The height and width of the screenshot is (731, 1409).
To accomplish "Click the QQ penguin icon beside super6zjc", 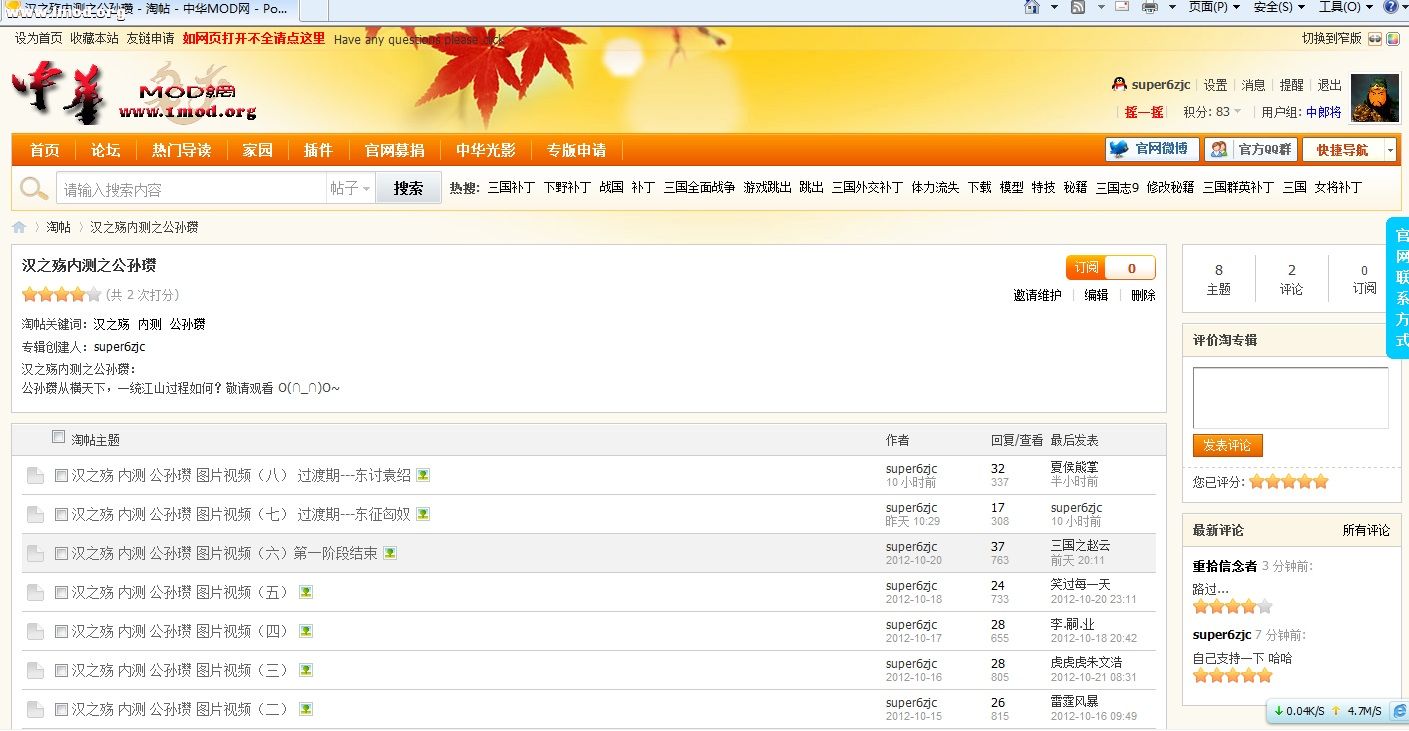I will tap(1119, 85).
